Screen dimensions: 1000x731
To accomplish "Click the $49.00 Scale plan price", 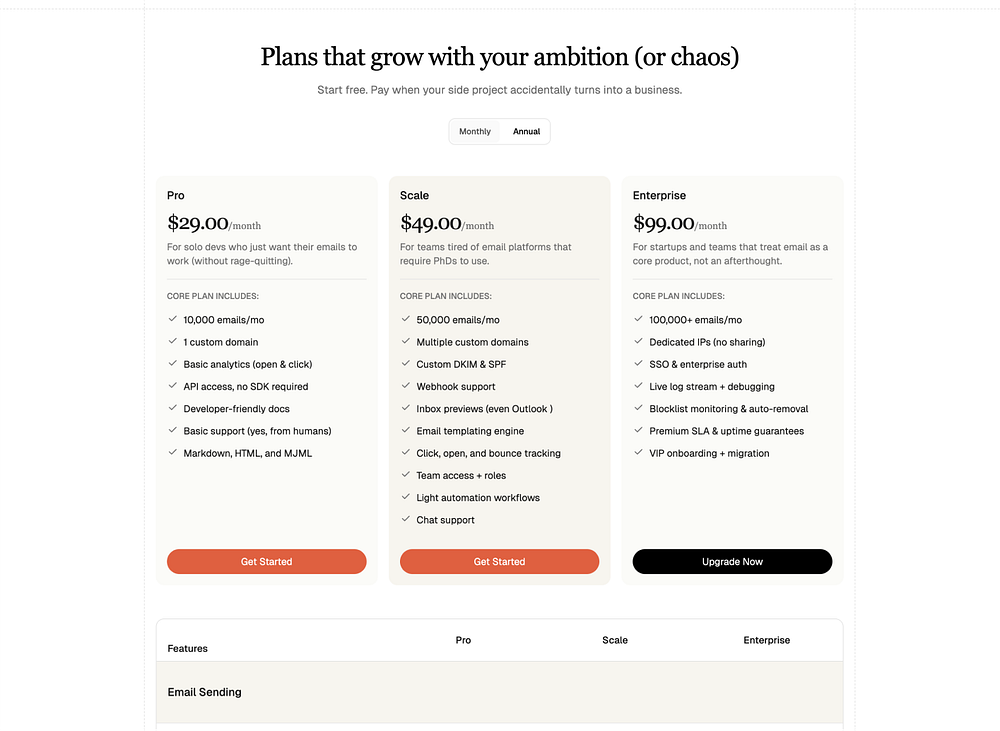I will [431, 224].
